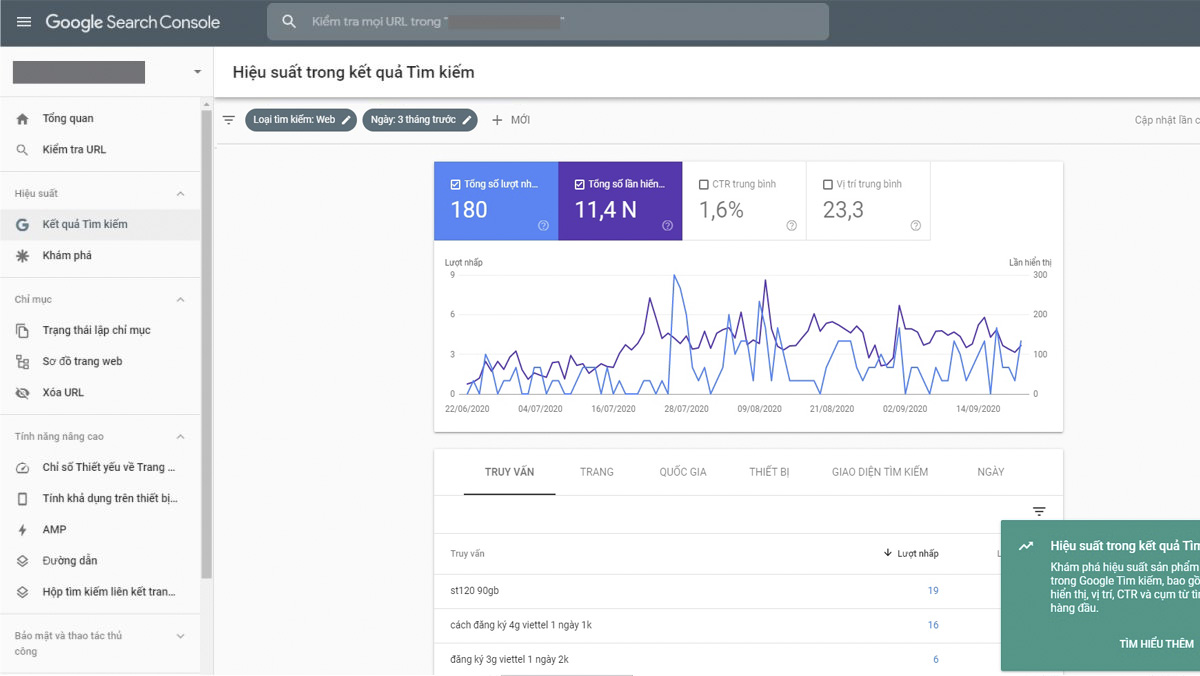
Task: Switch to the QUỐC GIA tab
Action: (683, 472)
